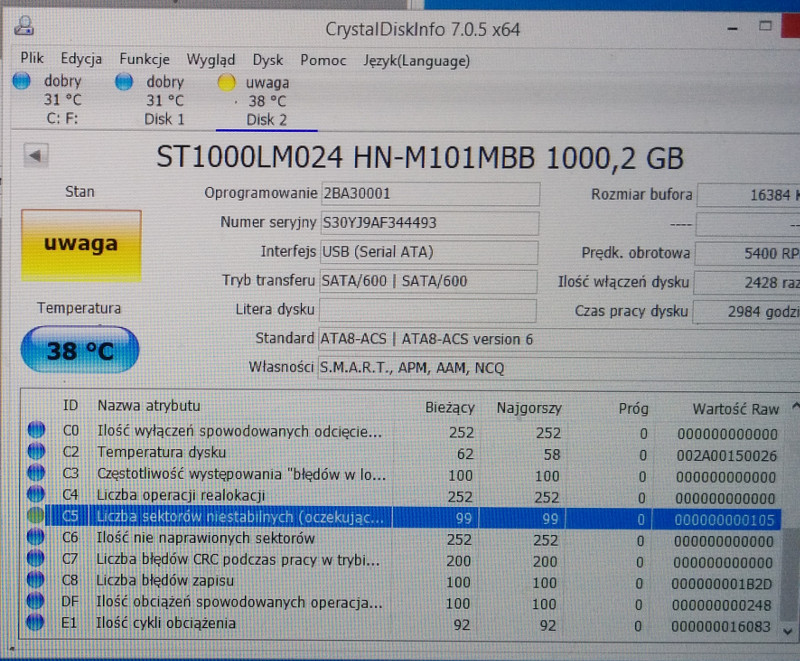Viewport: 800px width, 661px height.
Task: Open the Wygląd menu
Action: coord(211,60)
